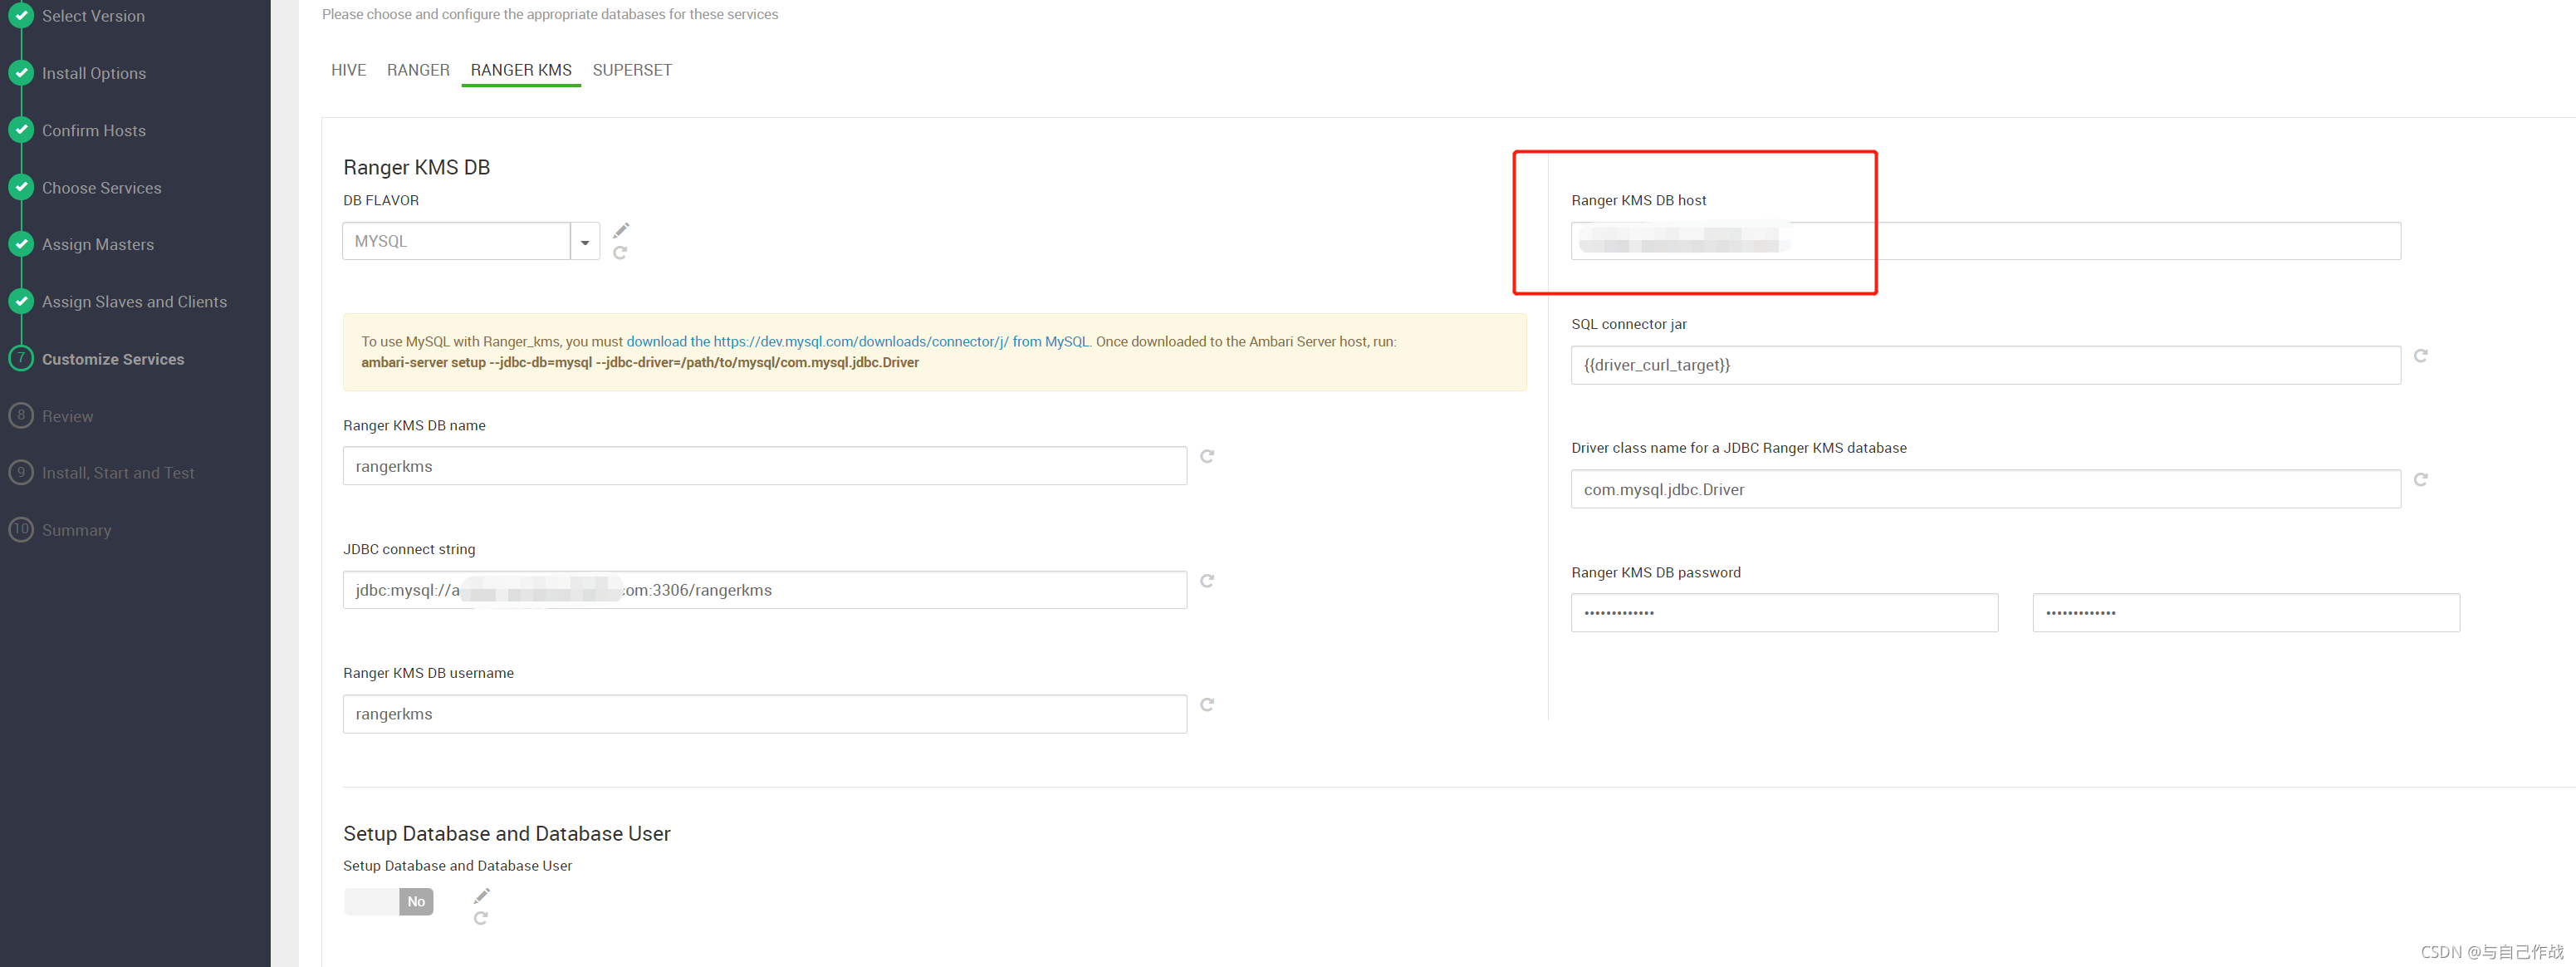Focus the first Ranger KMS DB password field
This screenshot has height=967, width=2576.
coord(1784,613)
